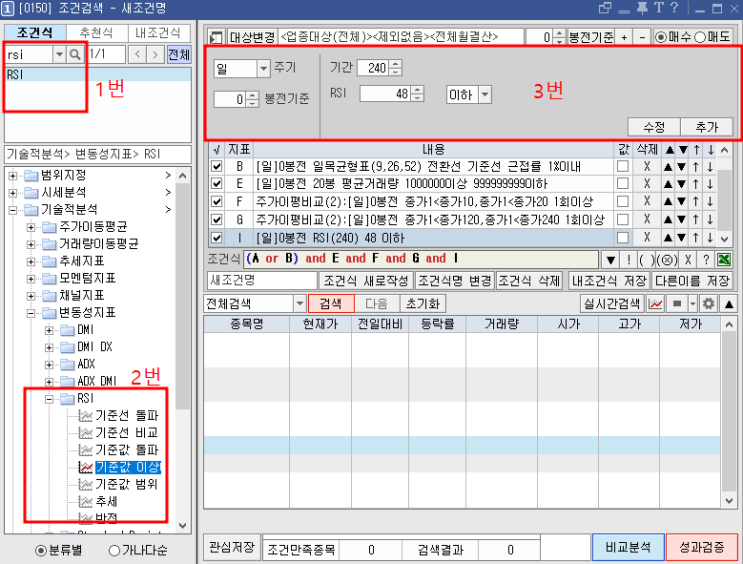Decrease the RSI 48 value stepper
Viewport: 743px width, 564px height.
point(417,98)
